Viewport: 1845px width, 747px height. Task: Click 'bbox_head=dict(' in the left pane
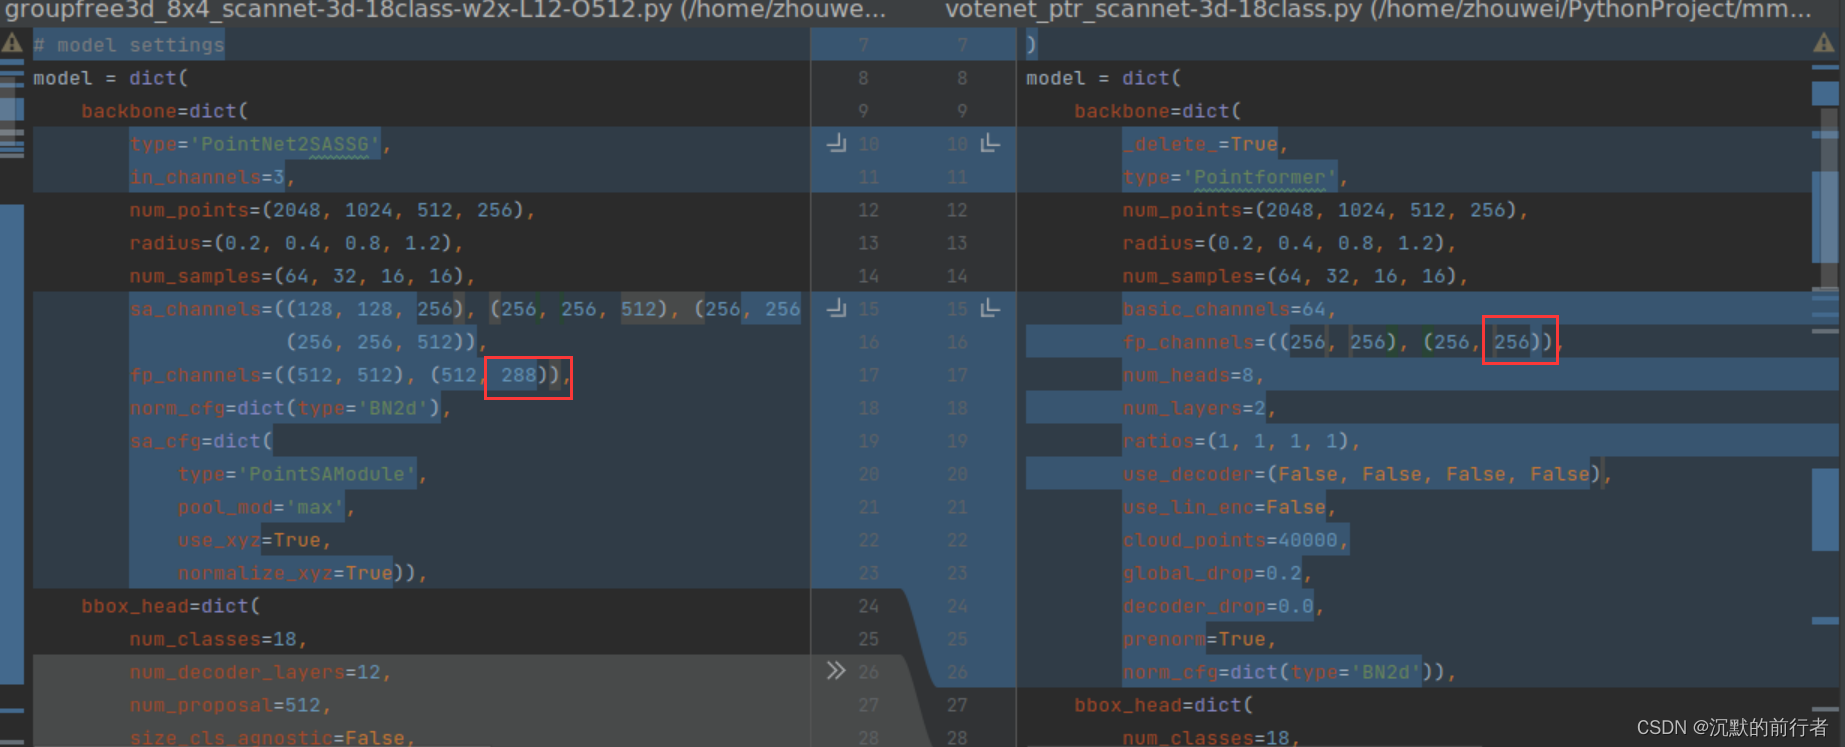[171, 606]
